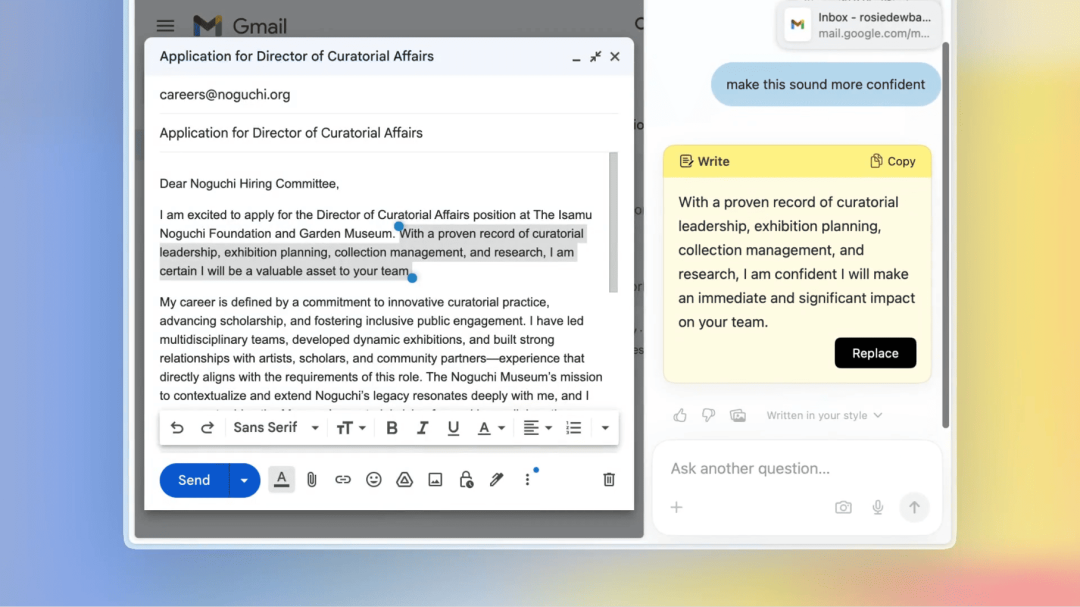Exit full-screen compose with arrows icon
The width and height of the screenshot is (1080, 607).
coord(596,56)
